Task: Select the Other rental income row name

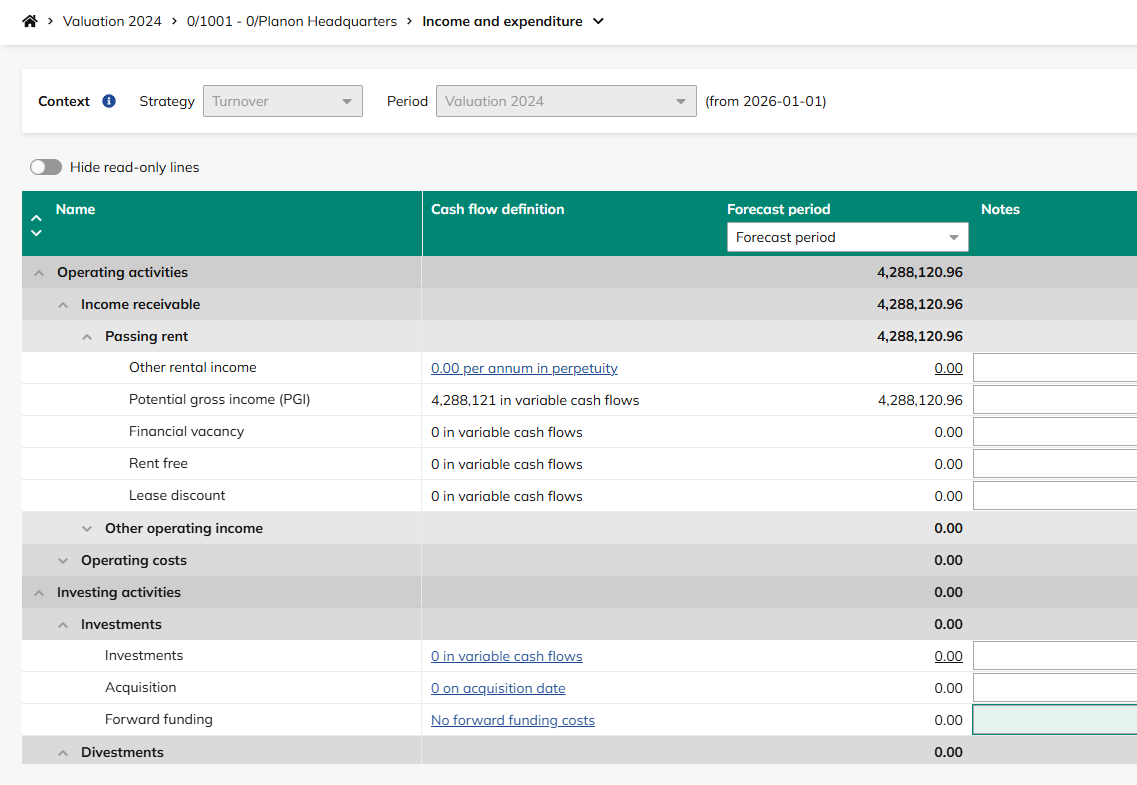Action: [x=193, y=367]
